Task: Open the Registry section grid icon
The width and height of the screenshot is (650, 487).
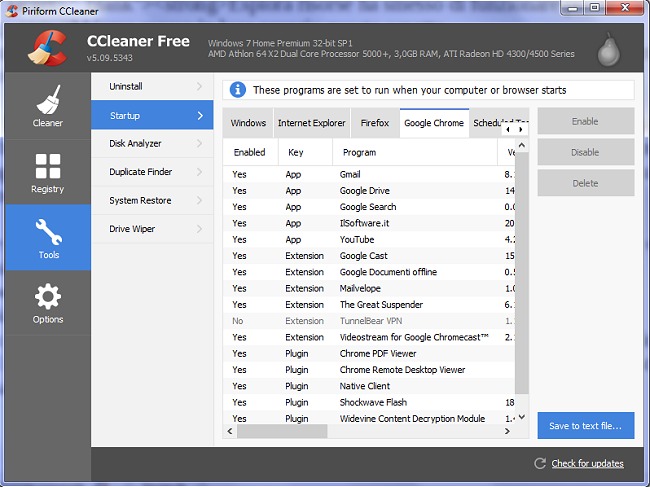Action: [x=48, y=166]
